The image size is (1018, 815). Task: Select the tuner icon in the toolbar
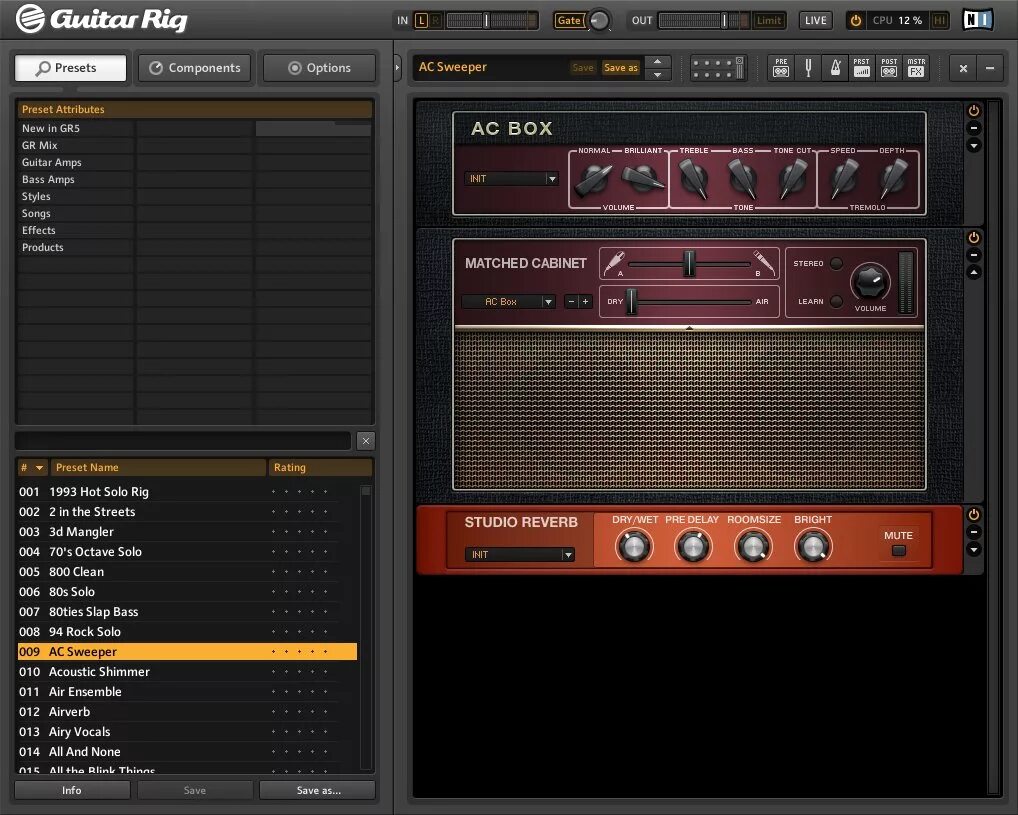[x=808, y=67]
